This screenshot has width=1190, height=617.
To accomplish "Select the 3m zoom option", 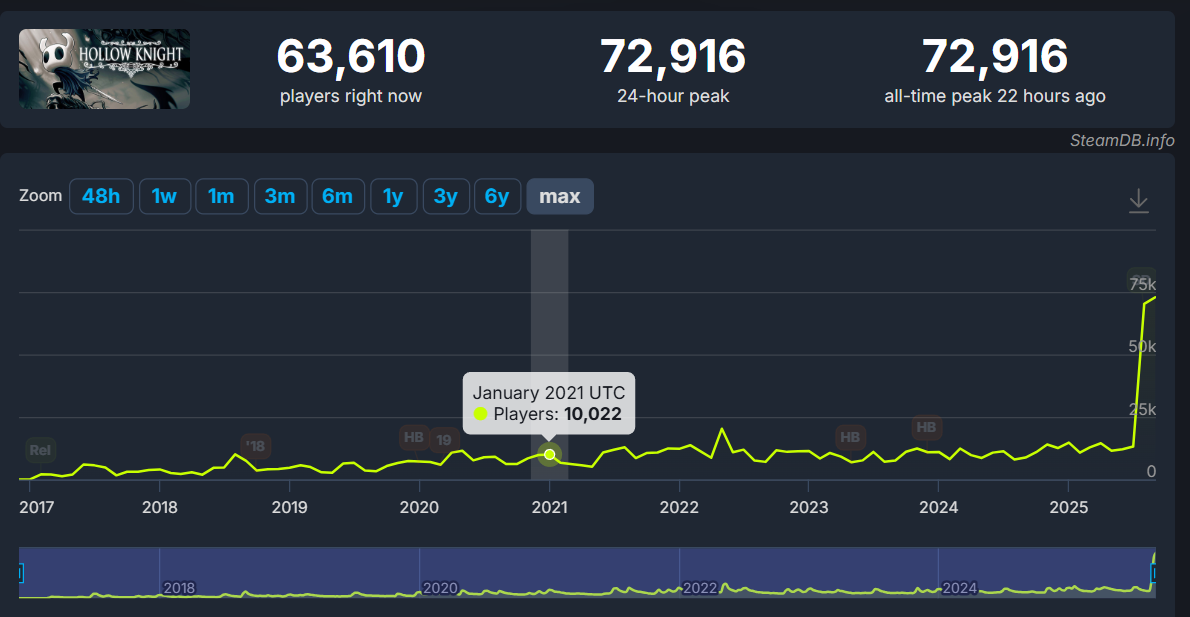I will tap(280, 197).
